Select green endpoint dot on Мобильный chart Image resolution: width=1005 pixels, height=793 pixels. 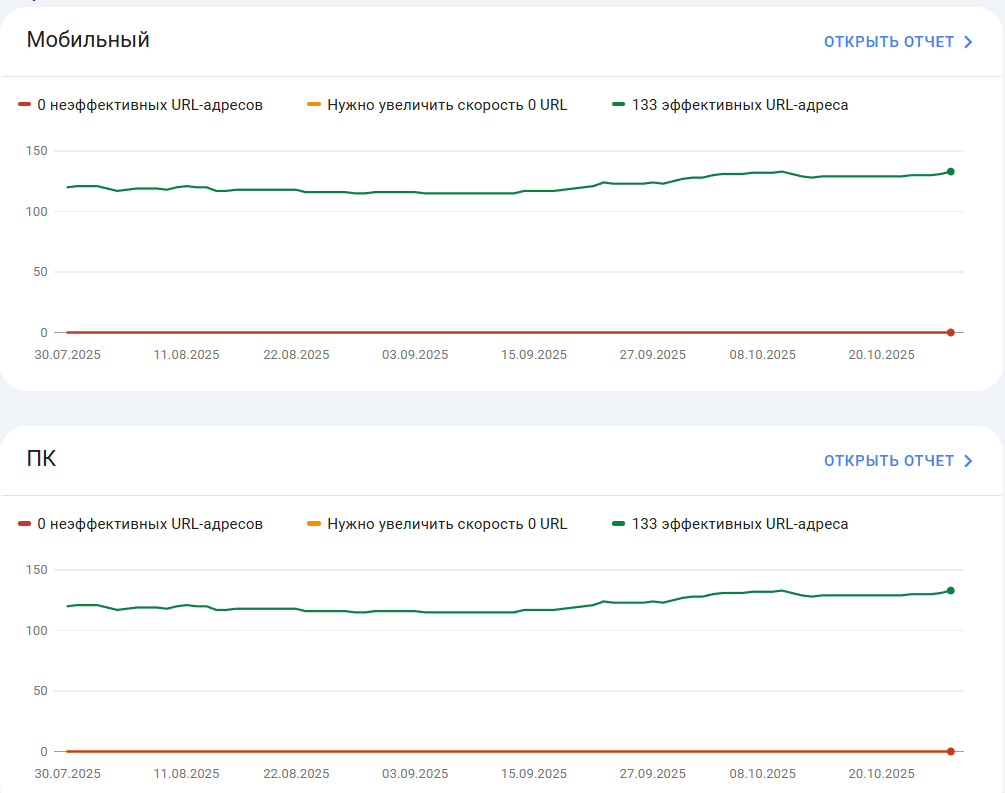[951, 172]
